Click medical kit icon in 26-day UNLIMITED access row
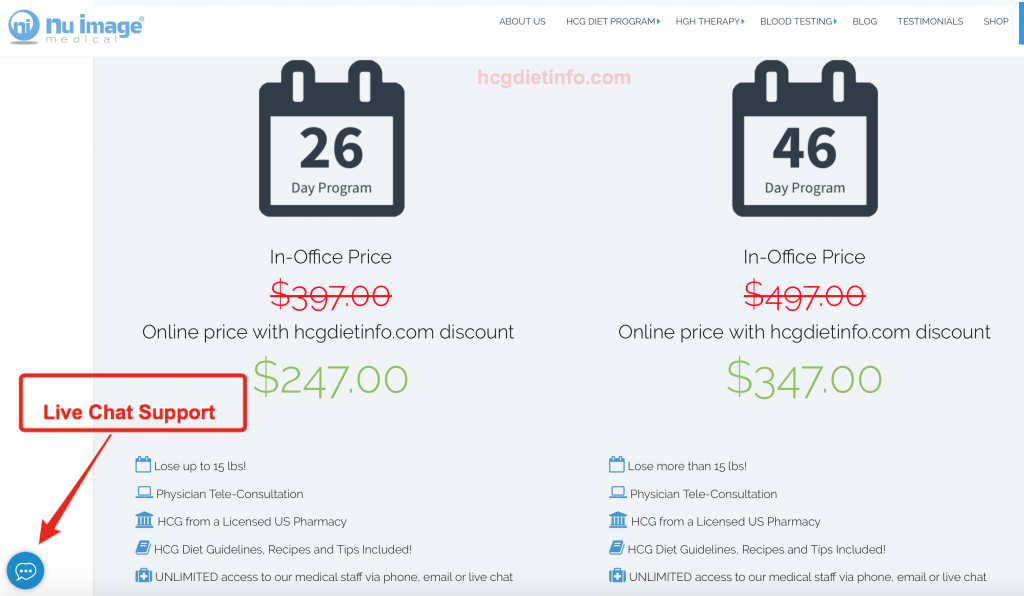 point(144,576)
